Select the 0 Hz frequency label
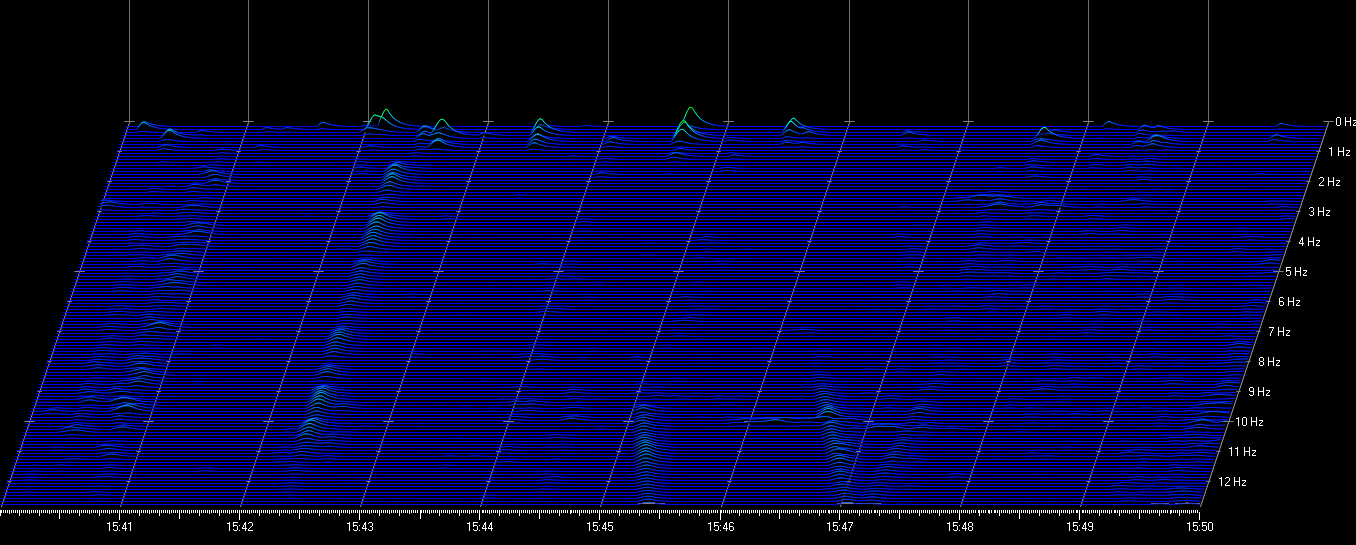 [1344, 122]
